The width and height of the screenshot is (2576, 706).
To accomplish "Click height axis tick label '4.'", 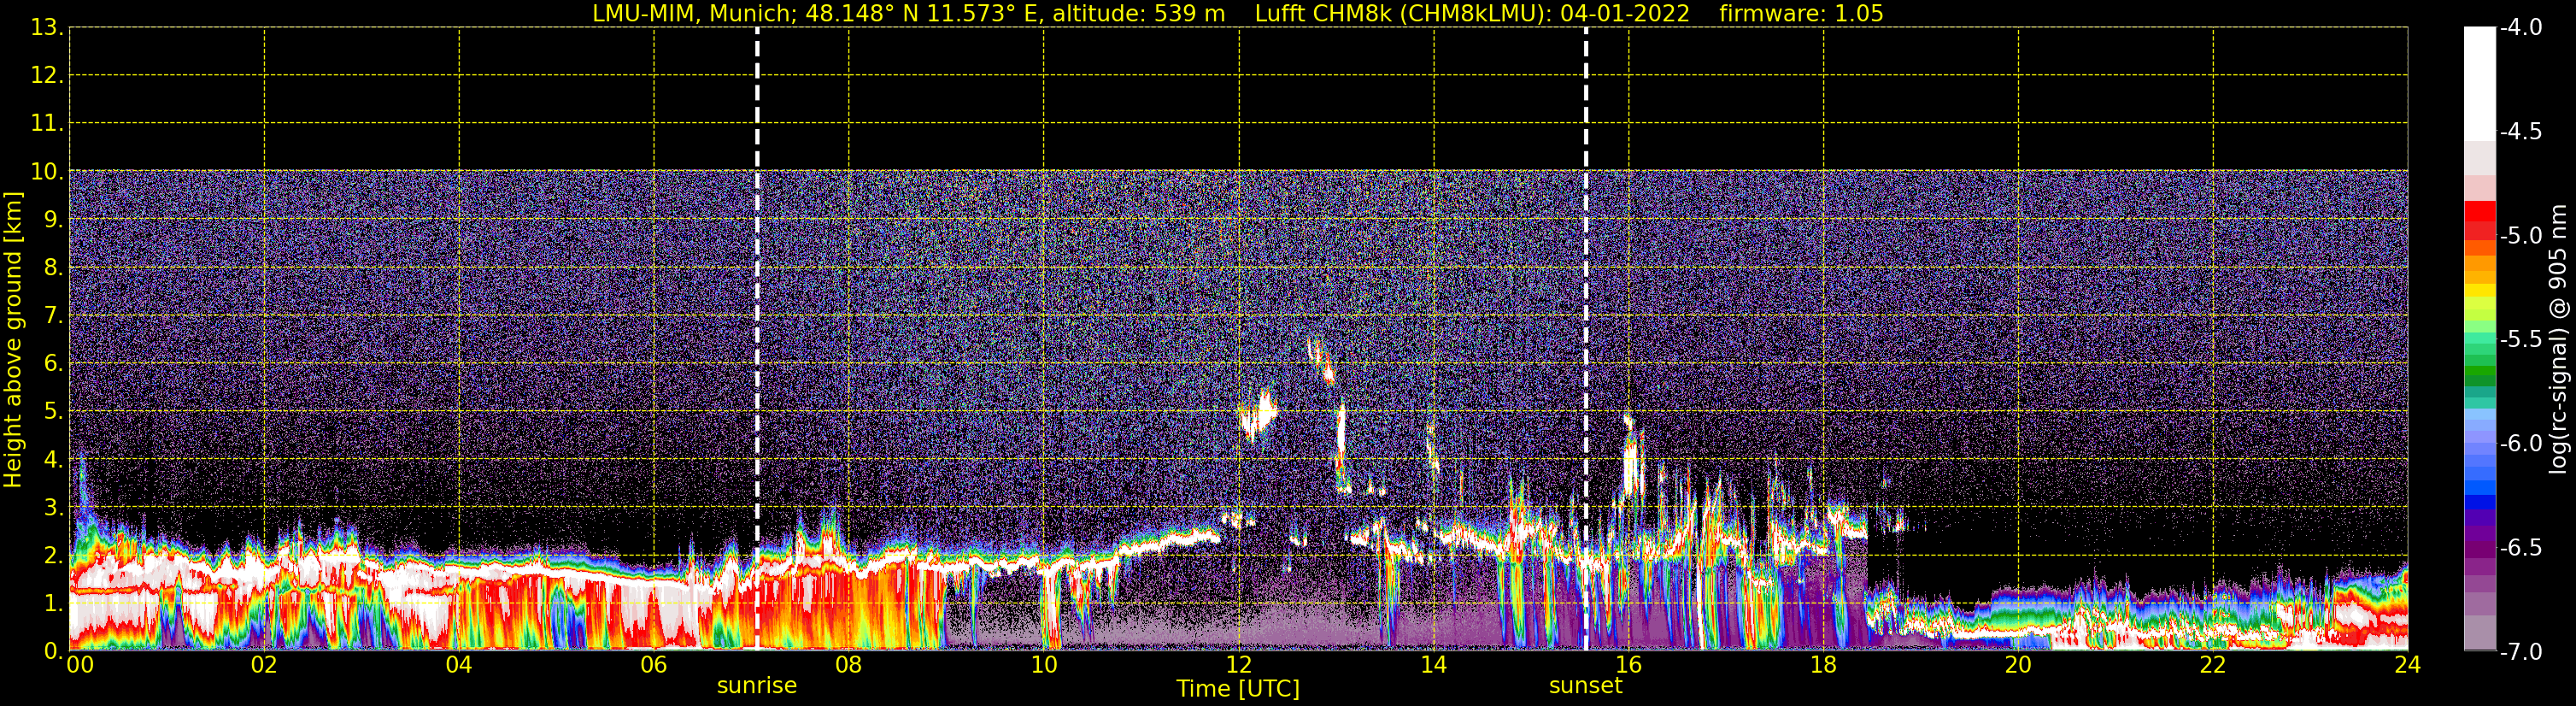I will 53,459.
